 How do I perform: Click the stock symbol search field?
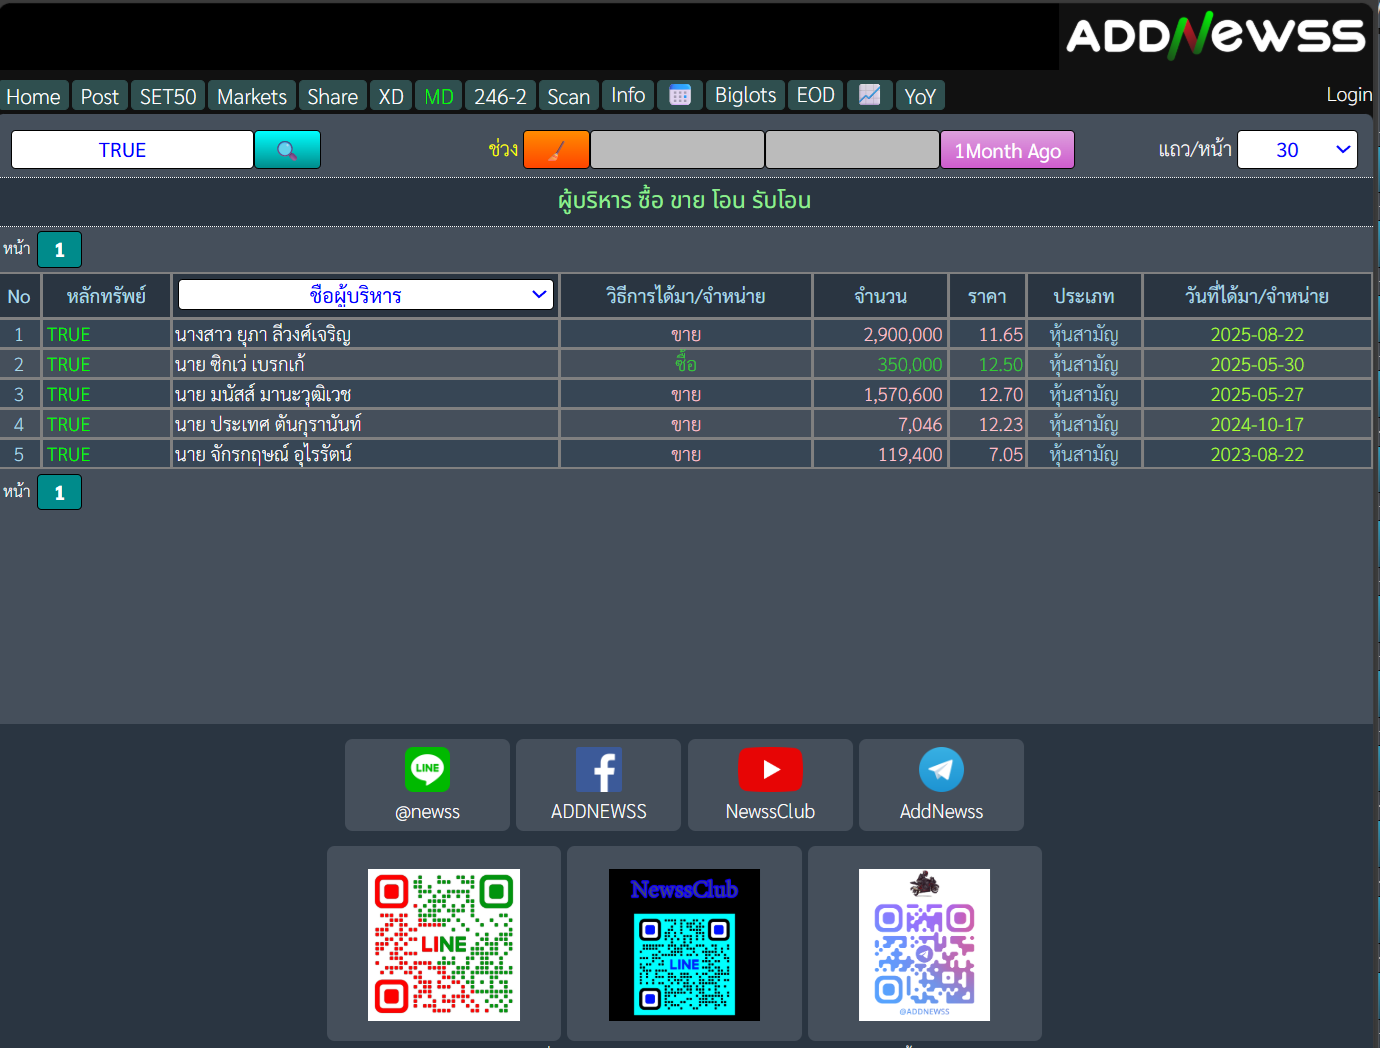click(132, 150)
